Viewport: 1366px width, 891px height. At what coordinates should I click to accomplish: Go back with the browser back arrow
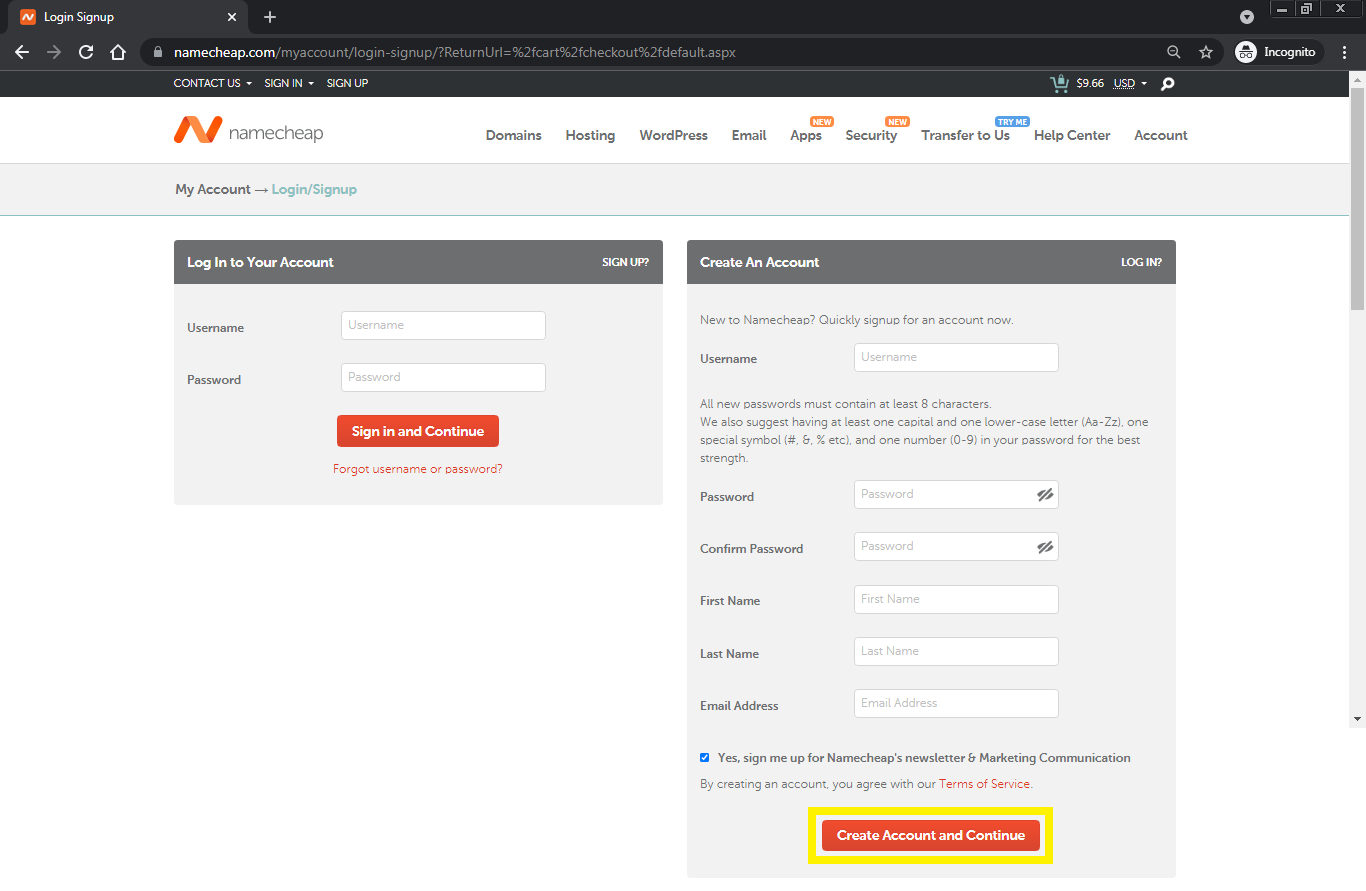point(22,52)
